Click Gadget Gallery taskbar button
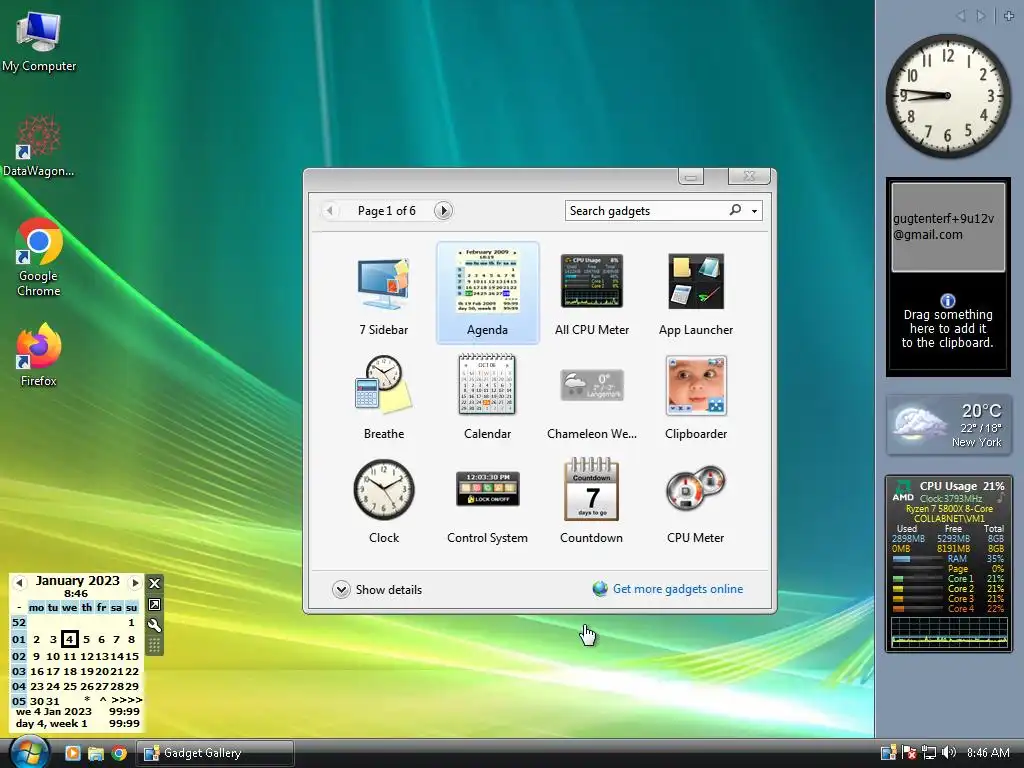 coord(215,753)
